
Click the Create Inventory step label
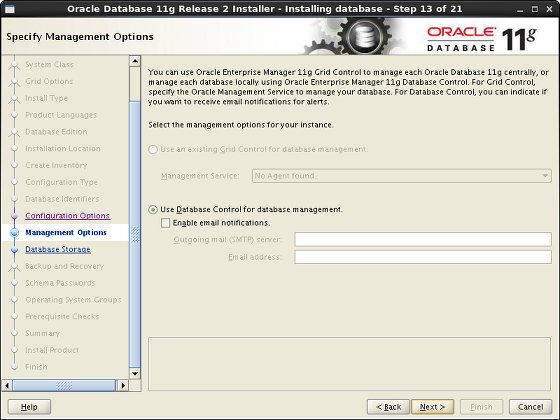point(56,165)
